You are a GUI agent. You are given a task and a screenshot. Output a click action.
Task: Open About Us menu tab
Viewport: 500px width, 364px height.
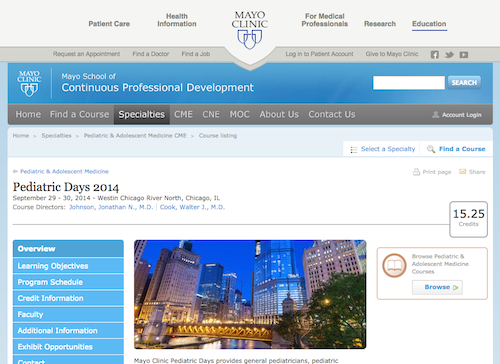[279, 114]
